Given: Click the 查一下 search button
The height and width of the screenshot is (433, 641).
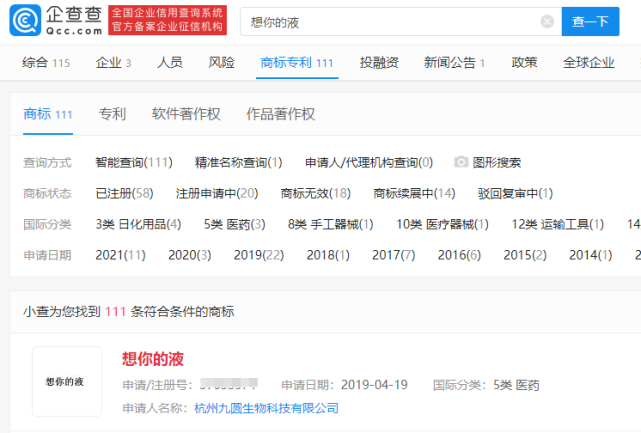Looking at the screenshot, I should [x=590, y=21].
